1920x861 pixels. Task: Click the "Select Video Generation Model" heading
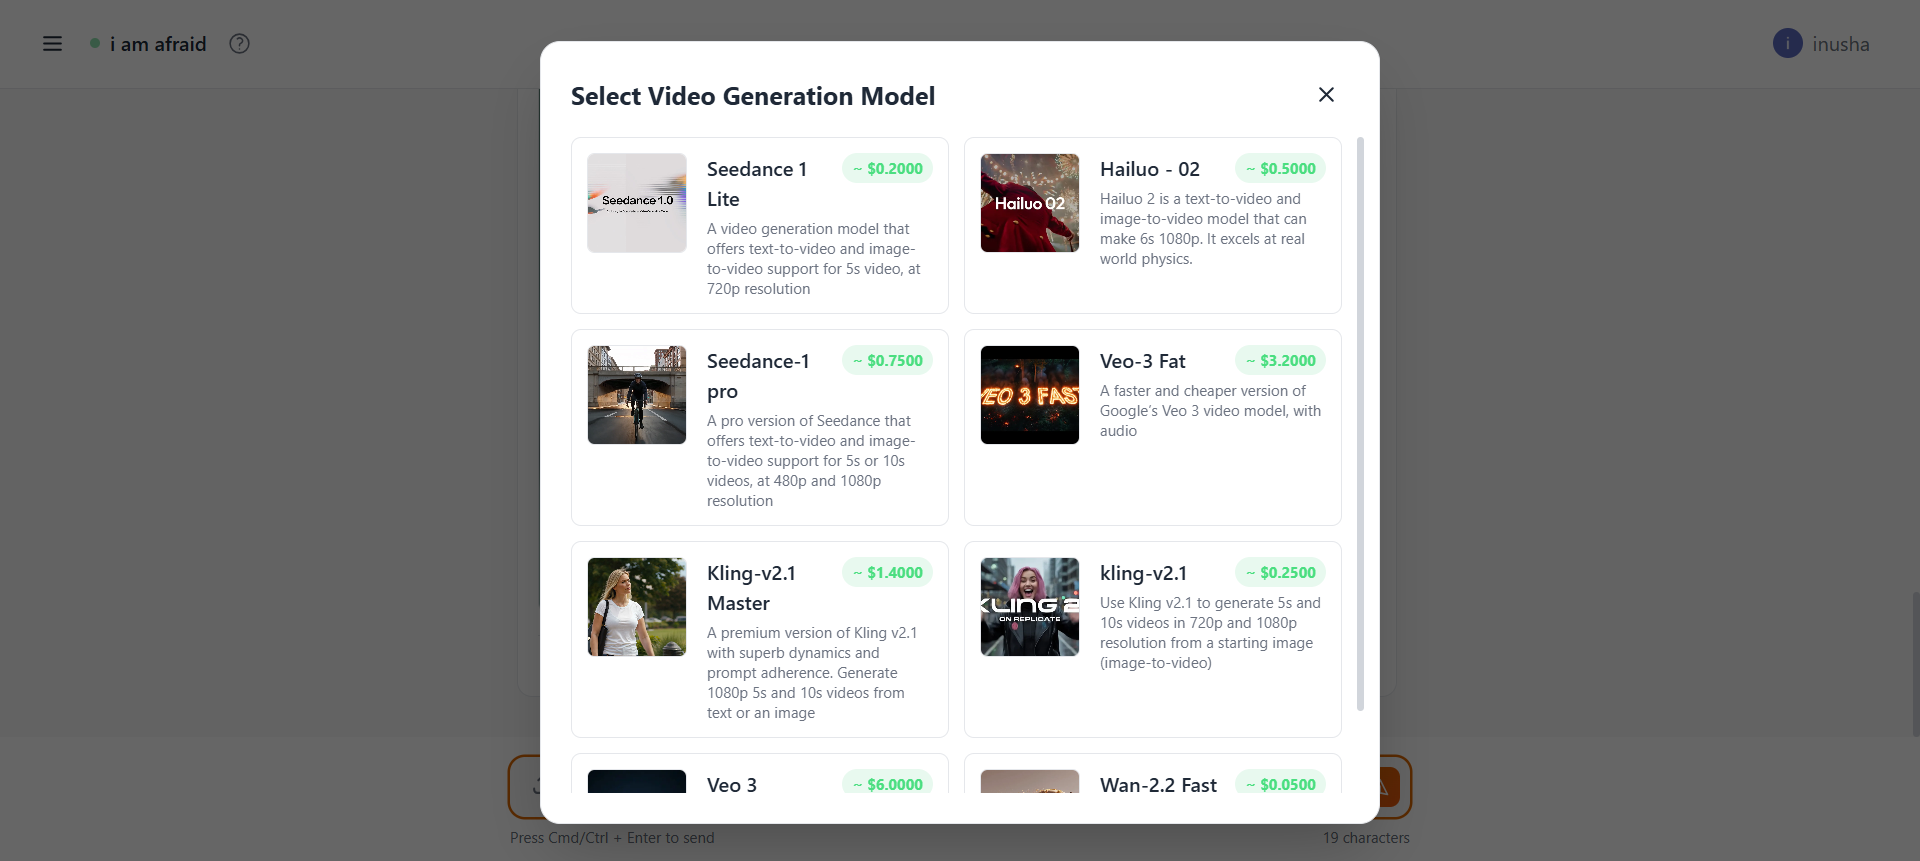[x=753, y=96]
